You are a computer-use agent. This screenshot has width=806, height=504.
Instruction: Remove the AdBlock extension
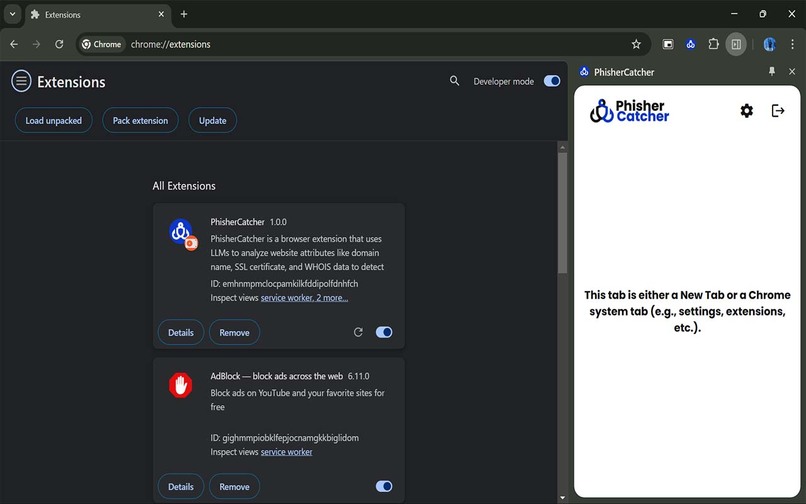[234, 487]
